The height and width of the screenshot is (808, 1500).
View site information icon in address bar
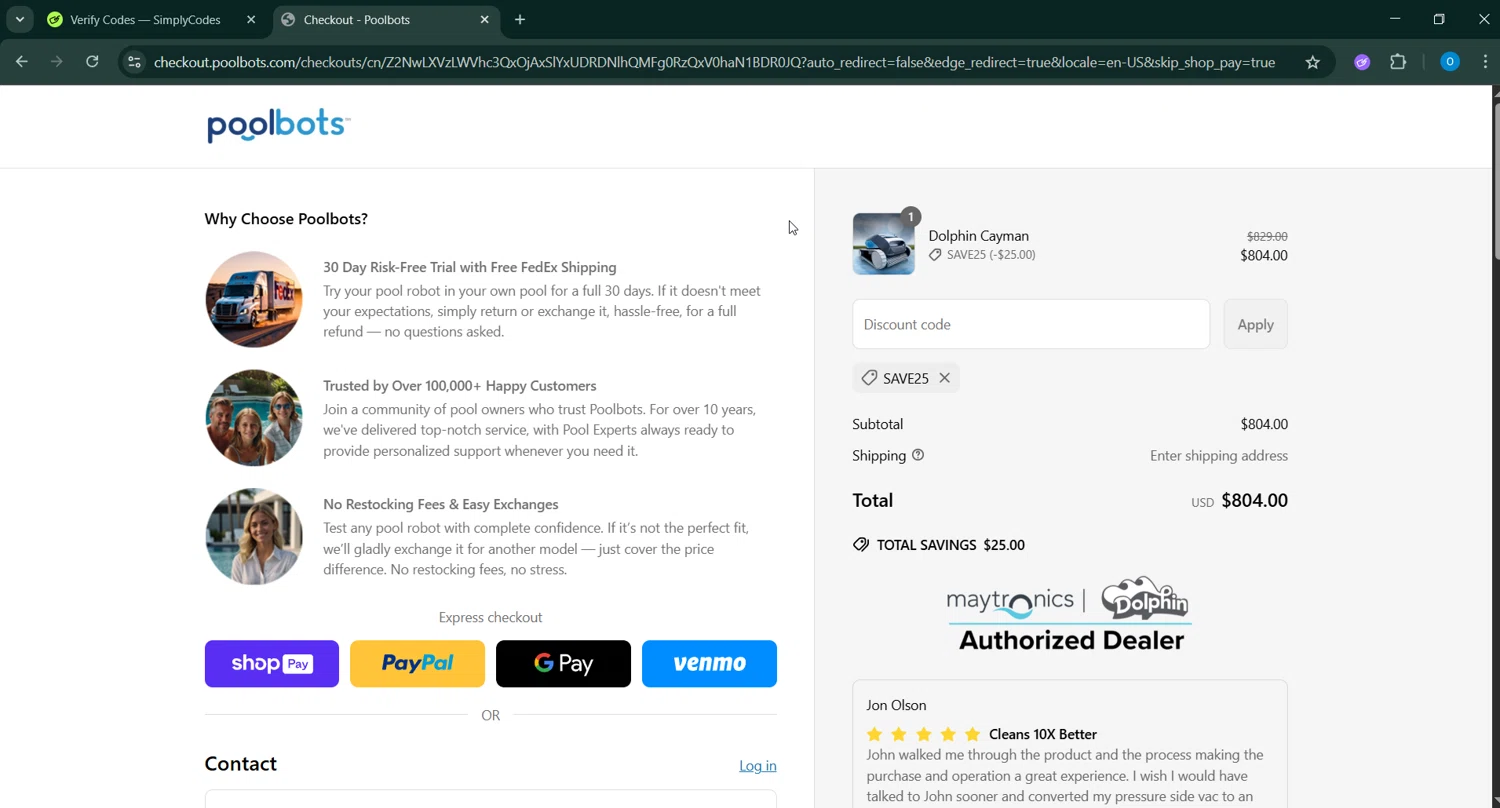pyautogui.click(x=134, y=62)
